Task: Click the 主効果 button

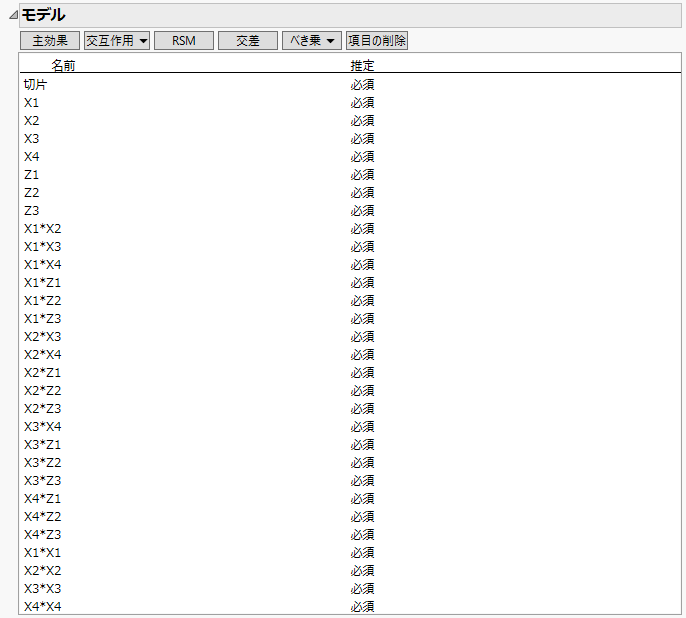Action: click(50, 41)
